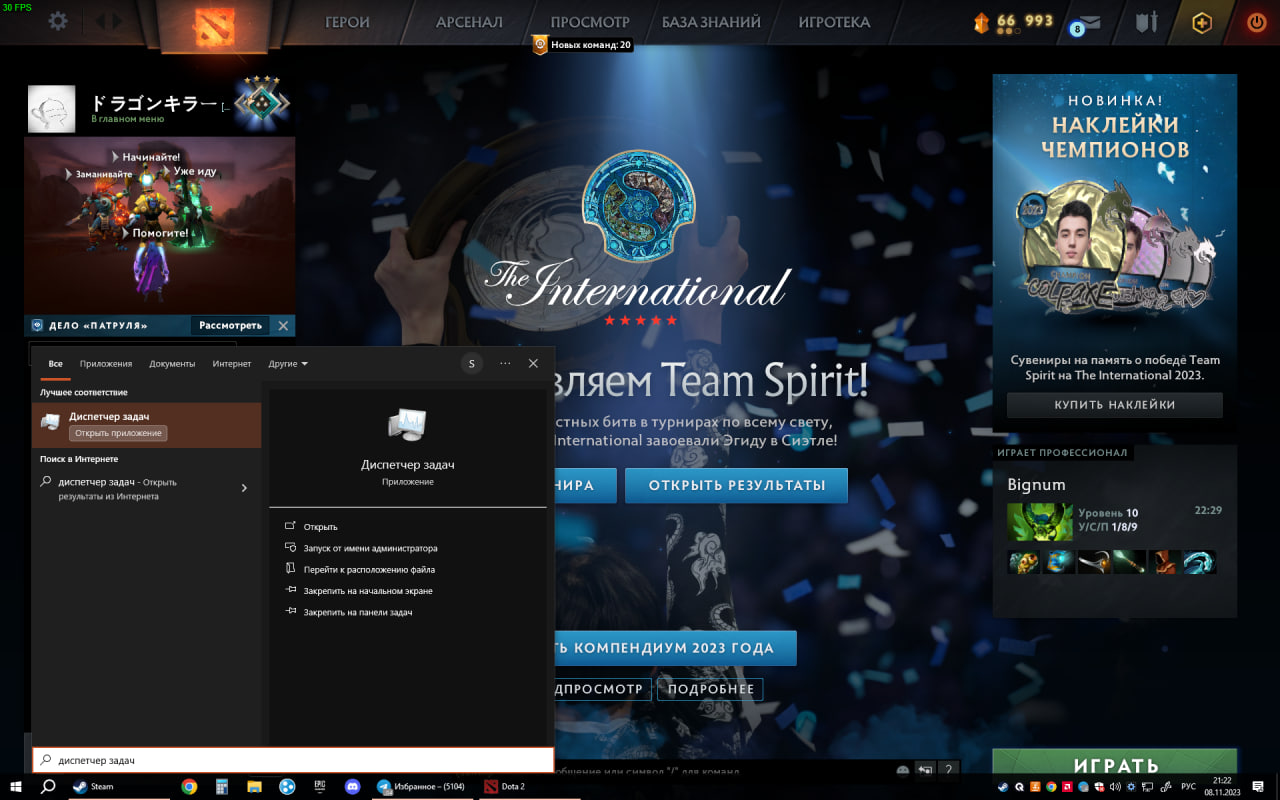Click the rank medal beside the profile name
Image resolution: width=1280 pixels, height=800 pixels.
[x=261, y=103]
